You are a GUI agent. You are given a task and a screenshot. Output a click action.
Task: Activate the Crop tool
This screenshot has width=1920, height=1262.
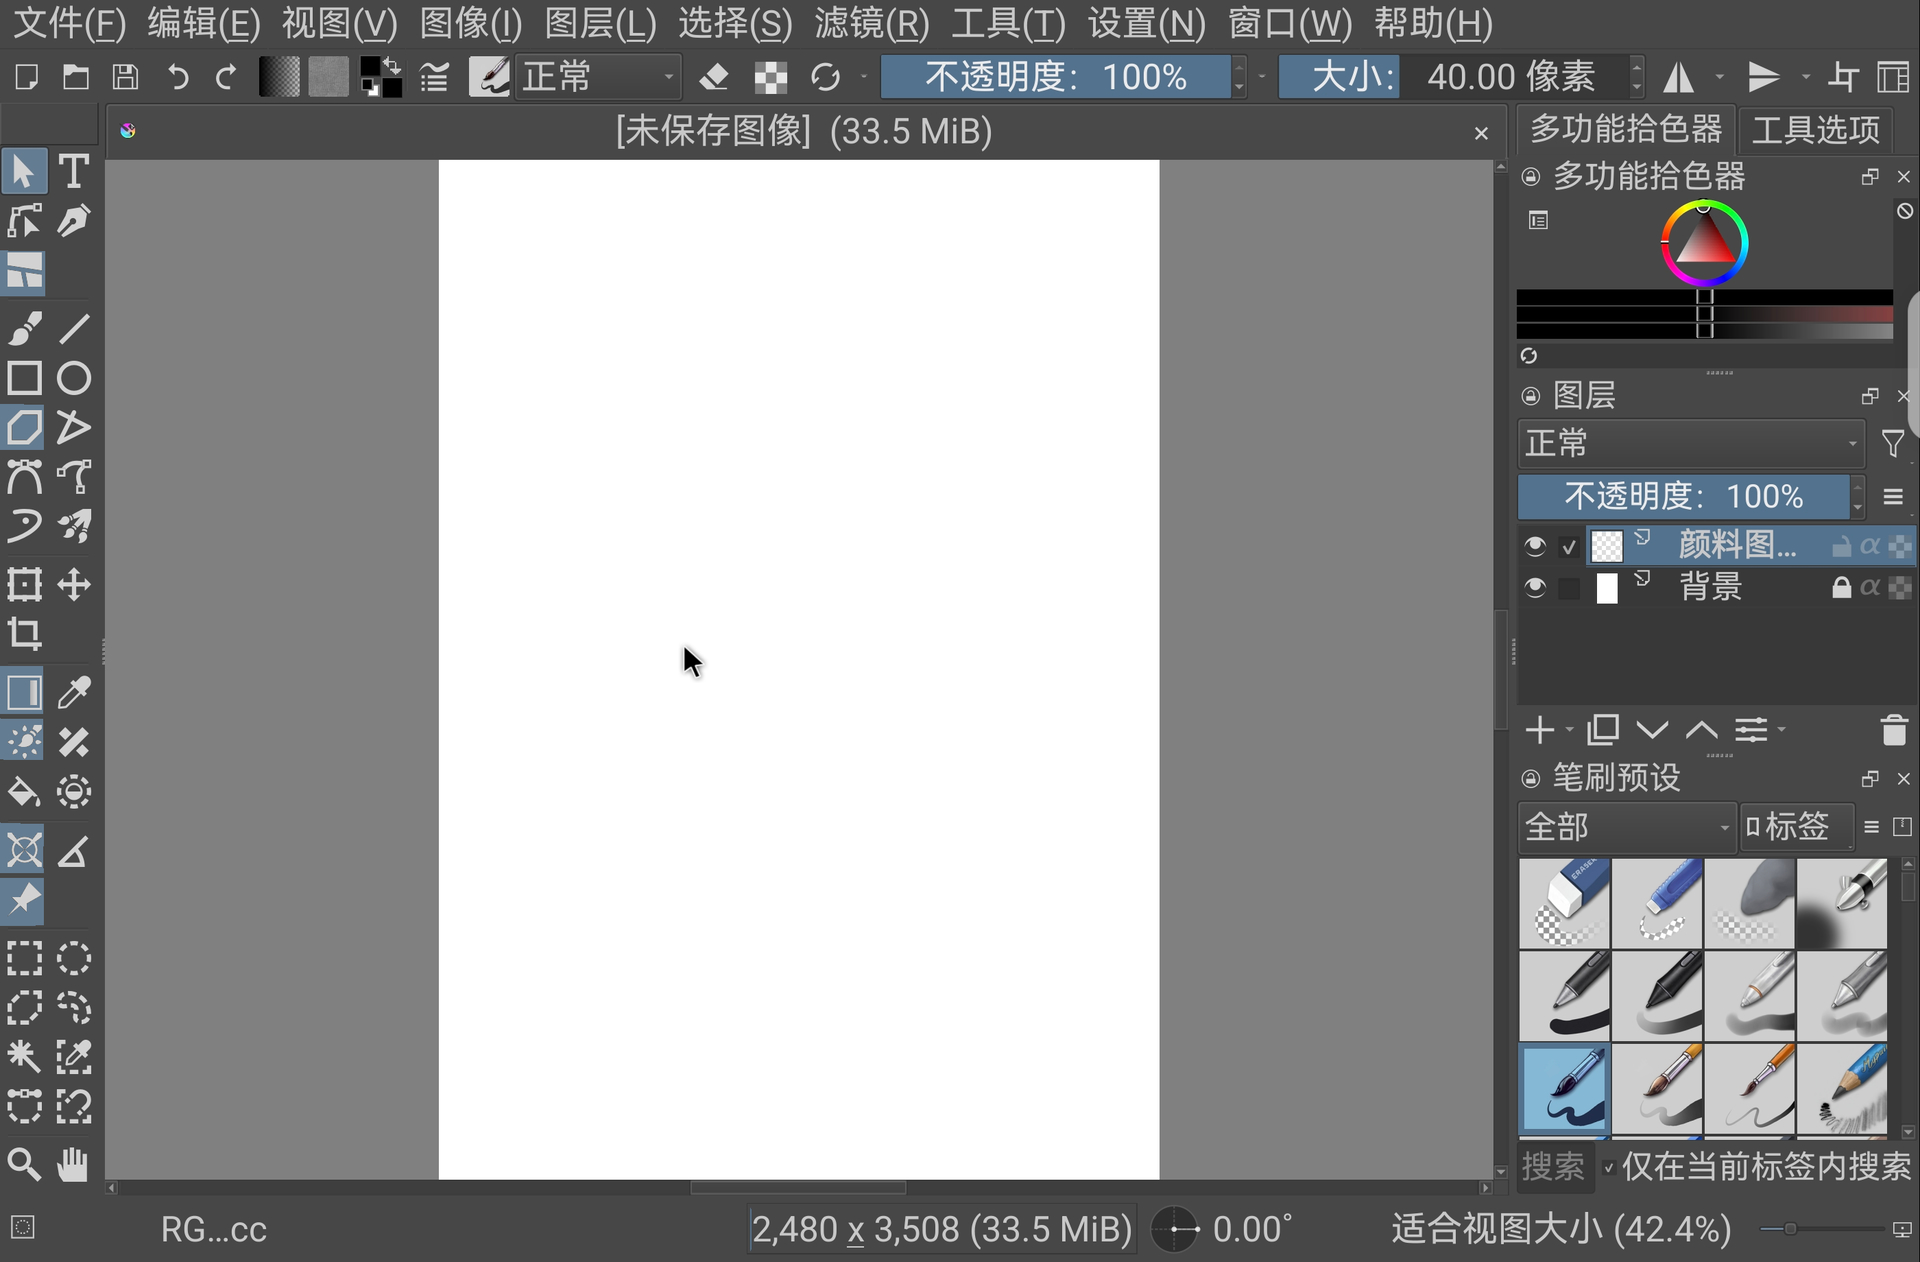point(24,633)
